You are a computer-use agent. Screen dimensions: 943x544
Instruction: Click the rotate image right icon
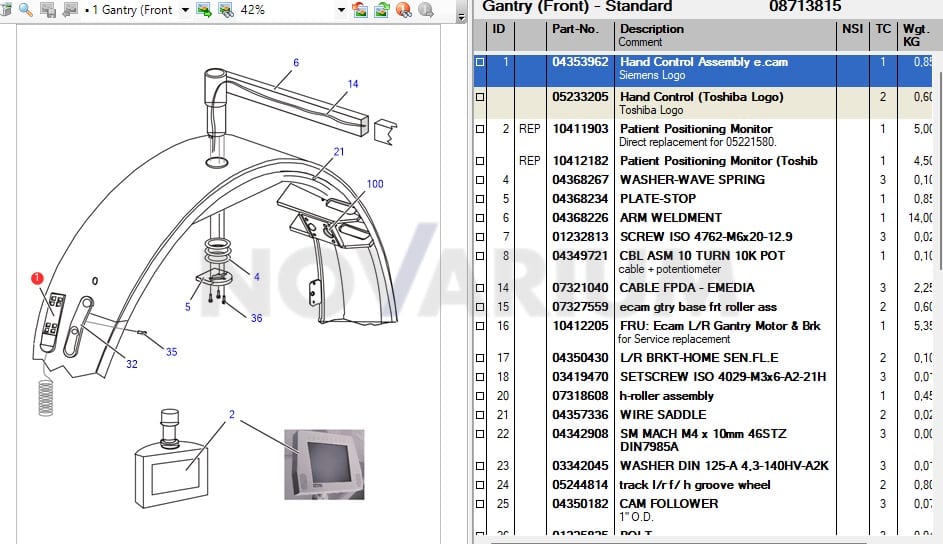(381, 9)
